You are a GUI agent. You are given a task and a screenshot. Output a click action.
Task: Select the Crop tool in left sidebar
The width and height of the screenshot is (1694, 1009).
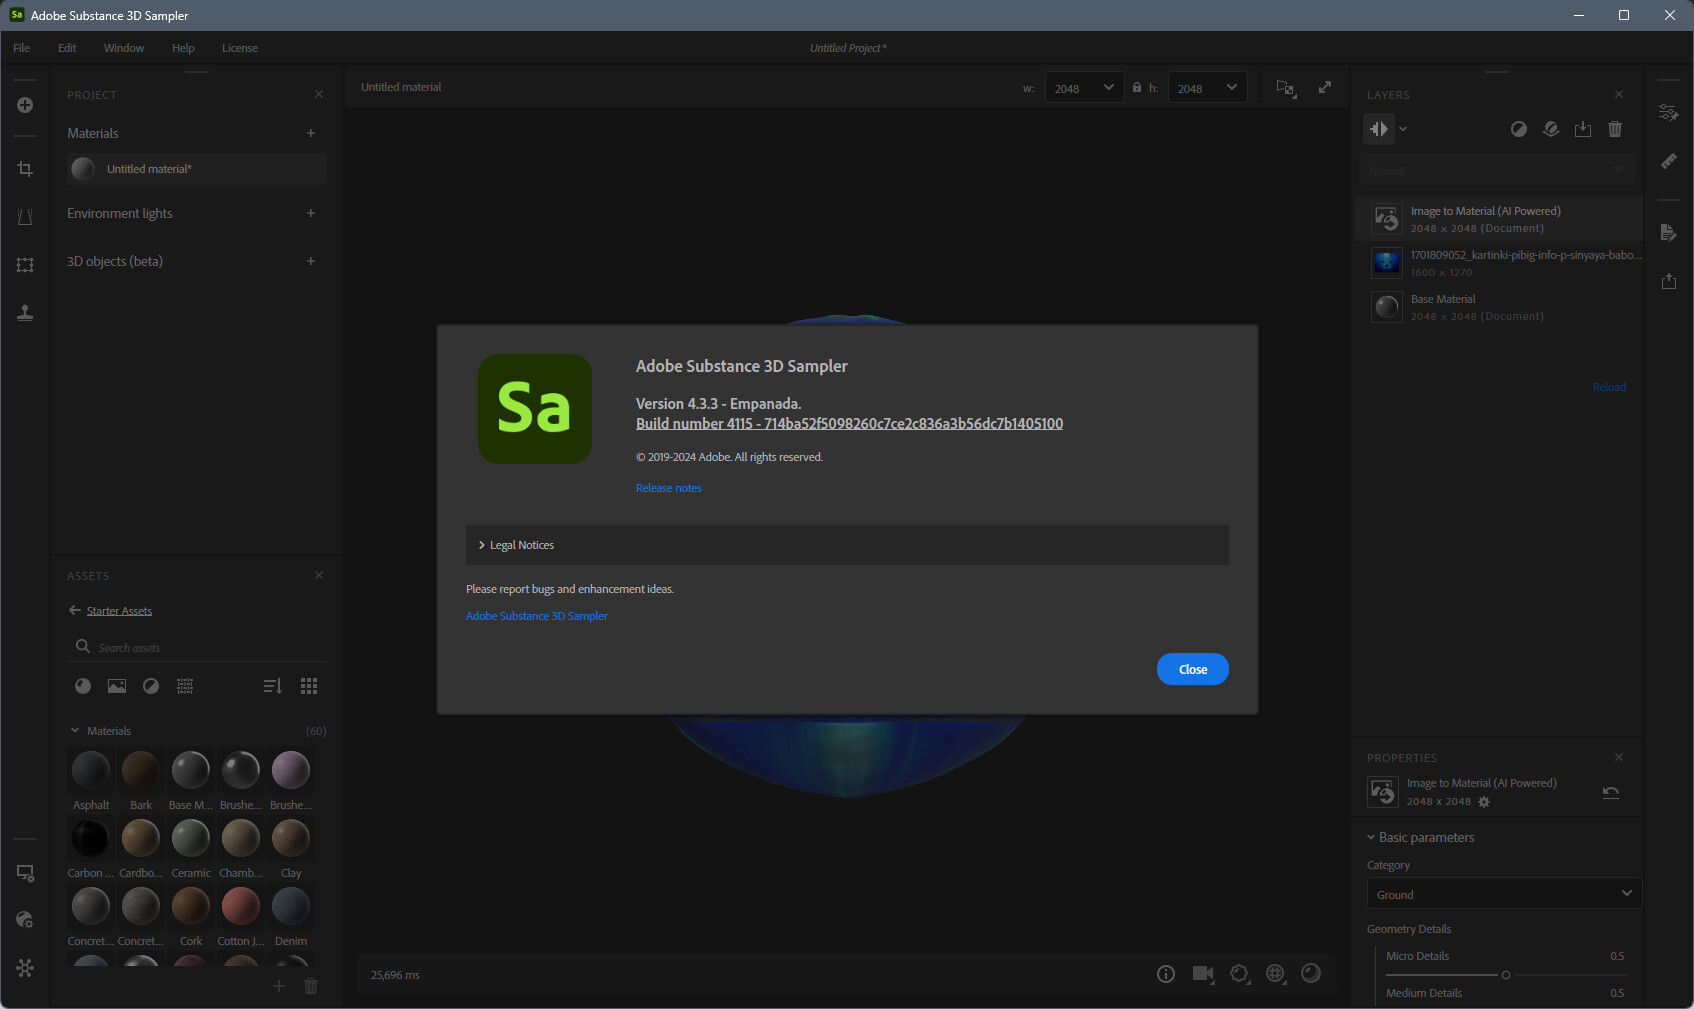coord(25,169)
